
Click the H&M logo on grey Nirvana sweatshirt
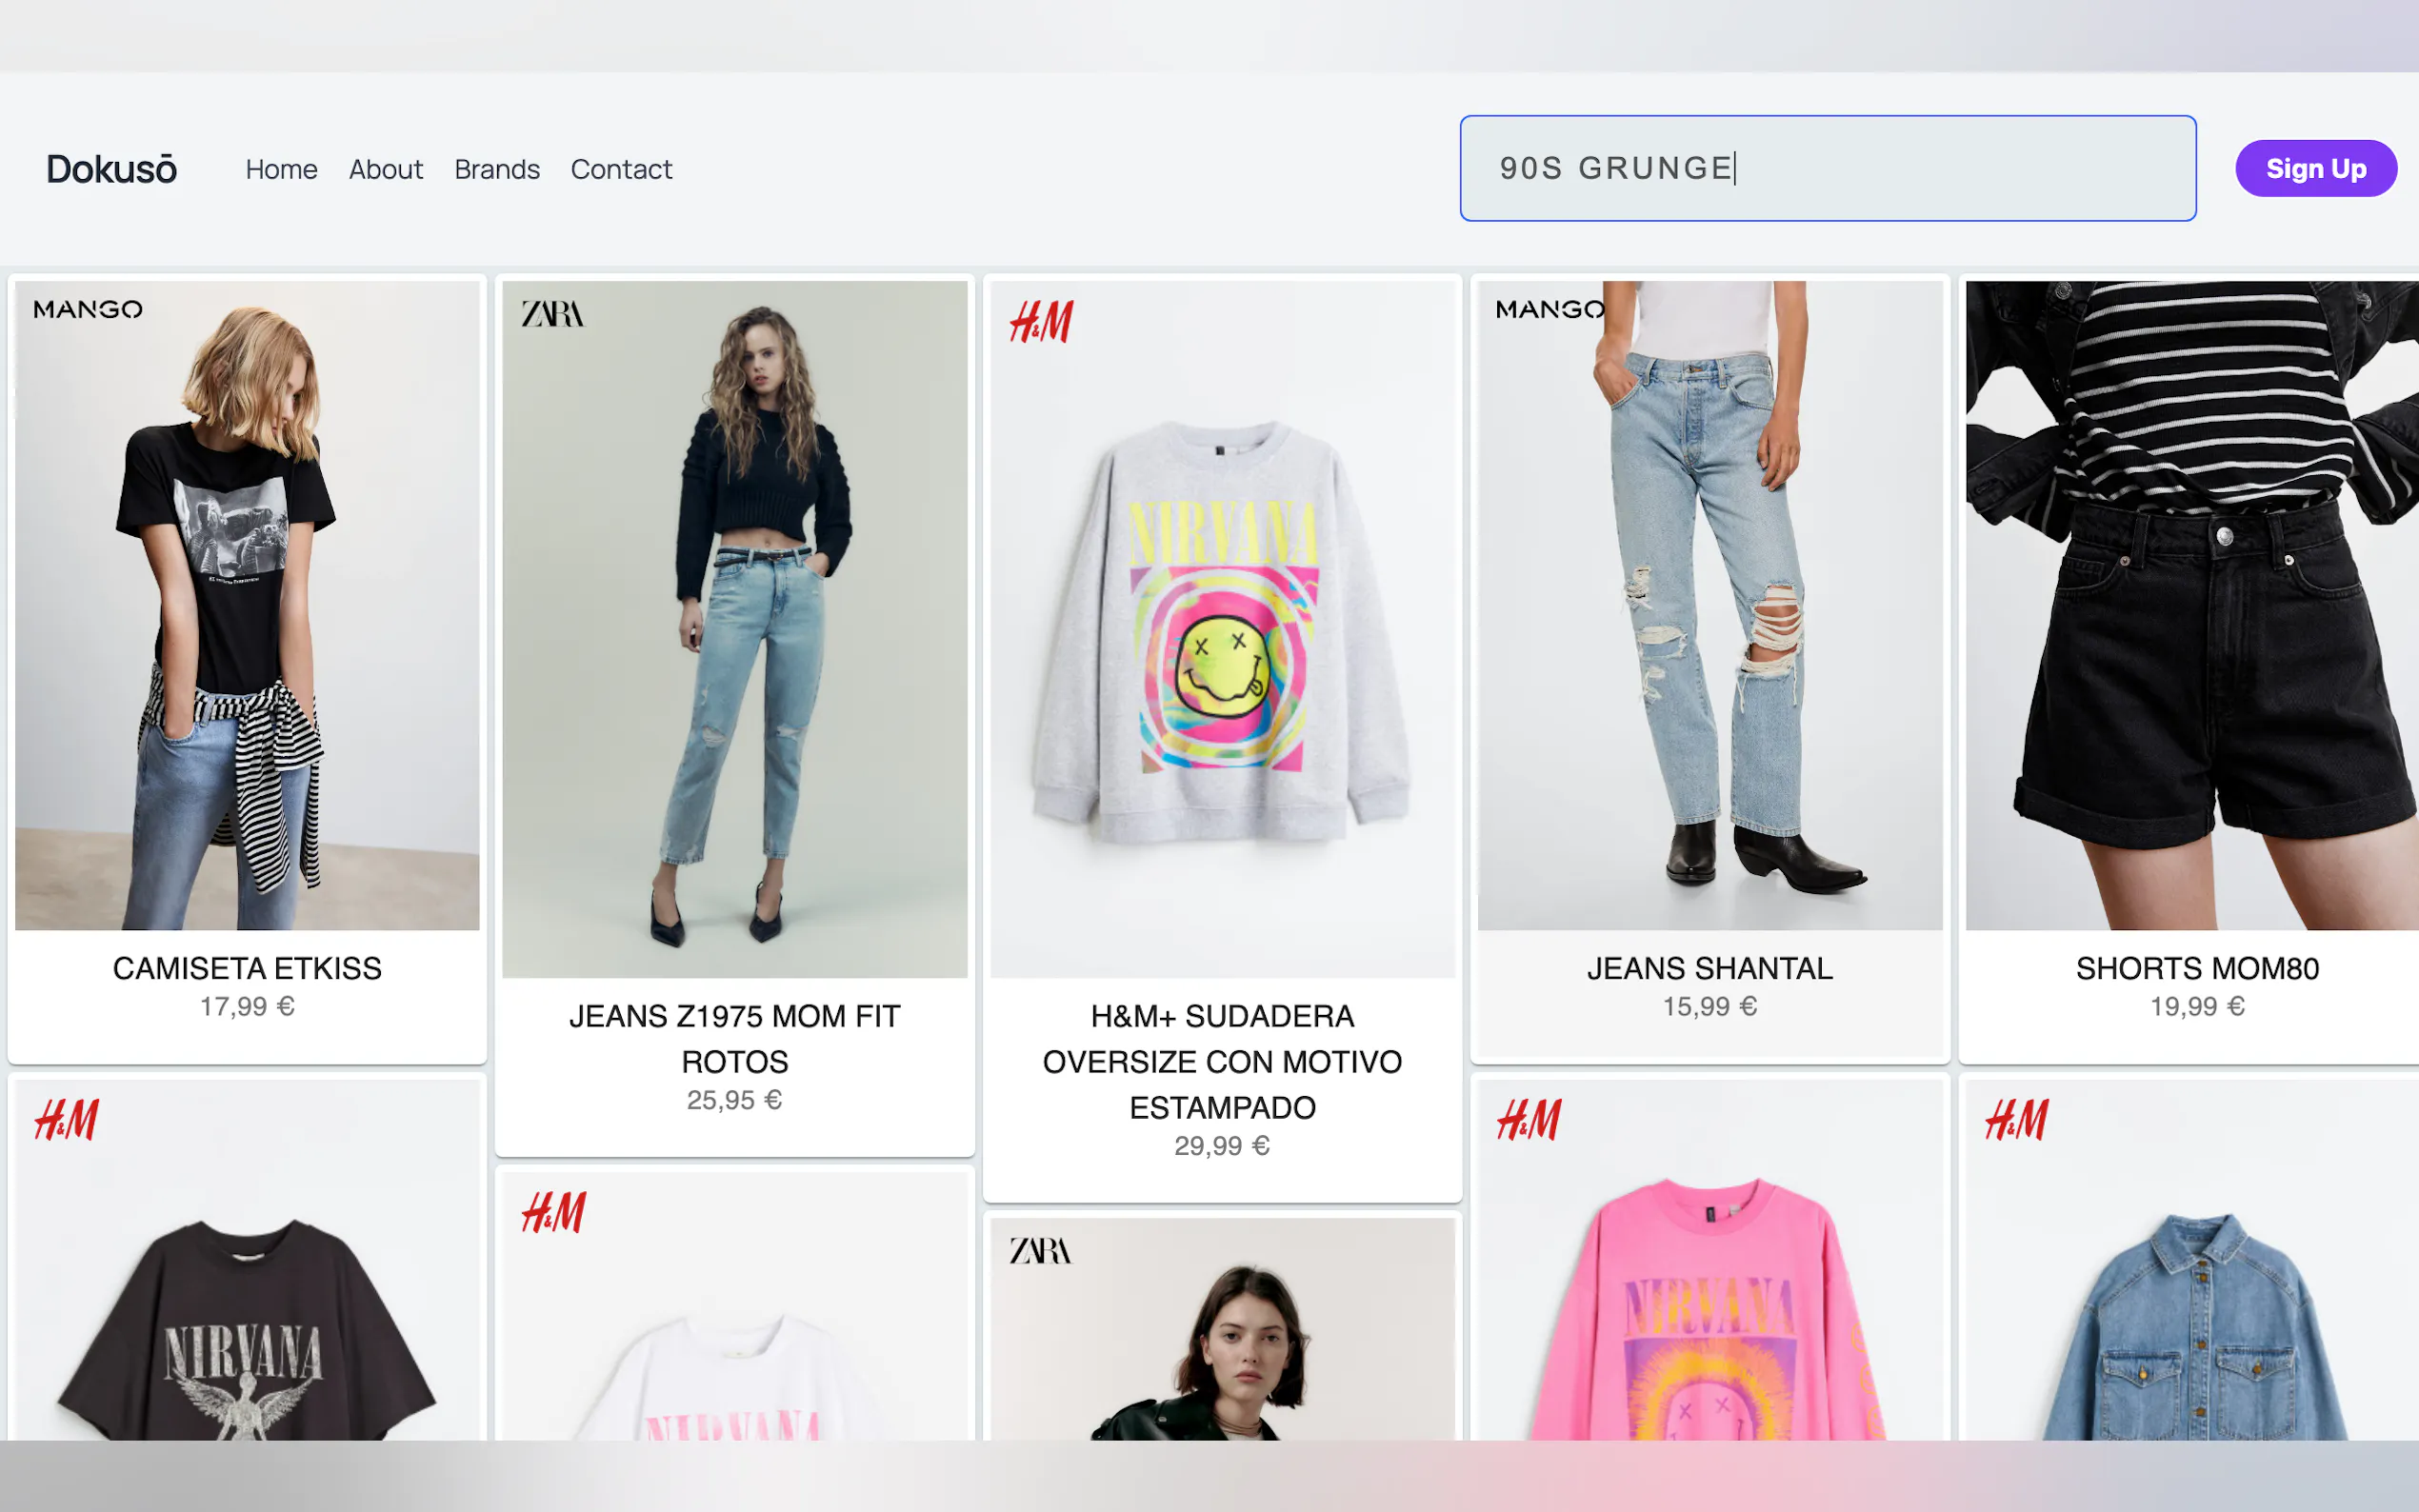[x=1041, y=322]
